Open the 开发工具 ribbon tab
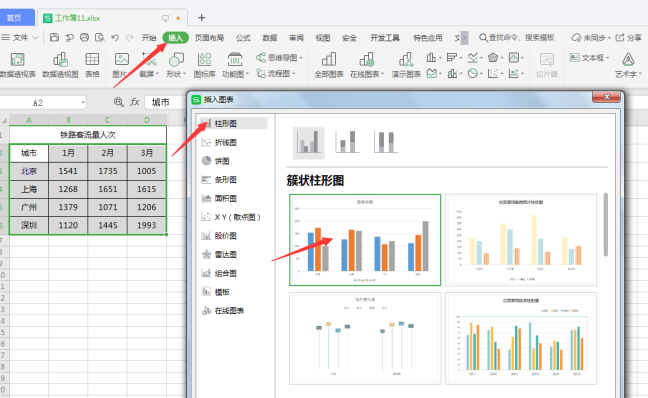This screenshot has width=648, height=398. click(x=385, y=38)
